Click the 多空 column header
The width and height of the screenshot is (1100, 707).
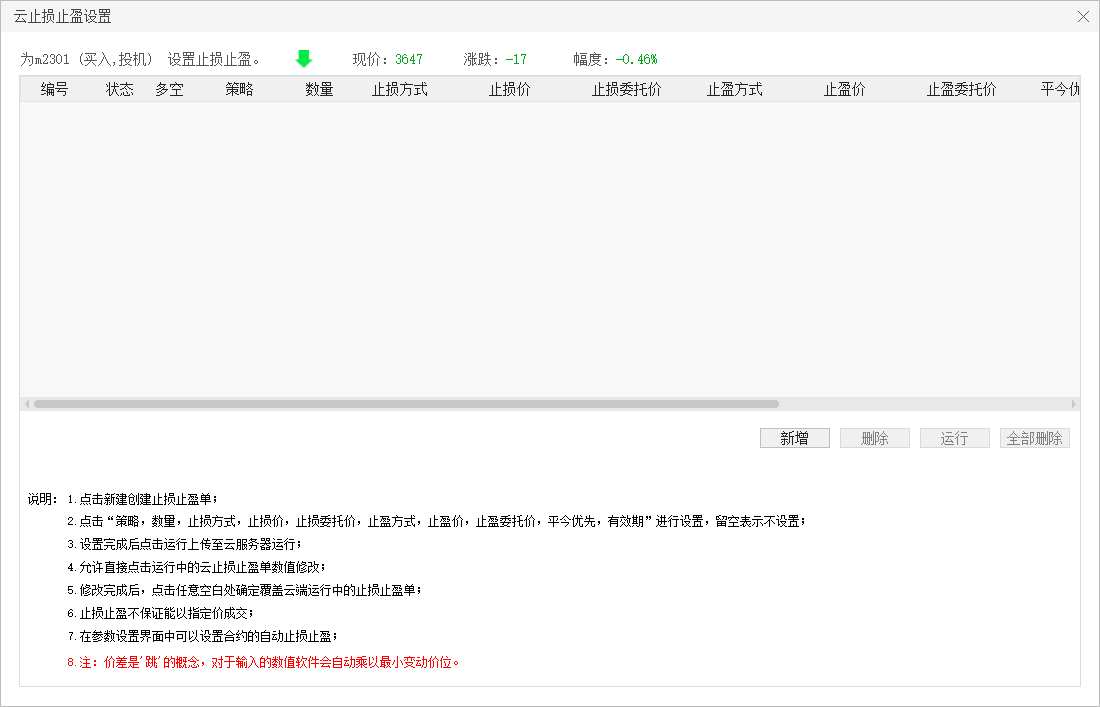point(169,89)
